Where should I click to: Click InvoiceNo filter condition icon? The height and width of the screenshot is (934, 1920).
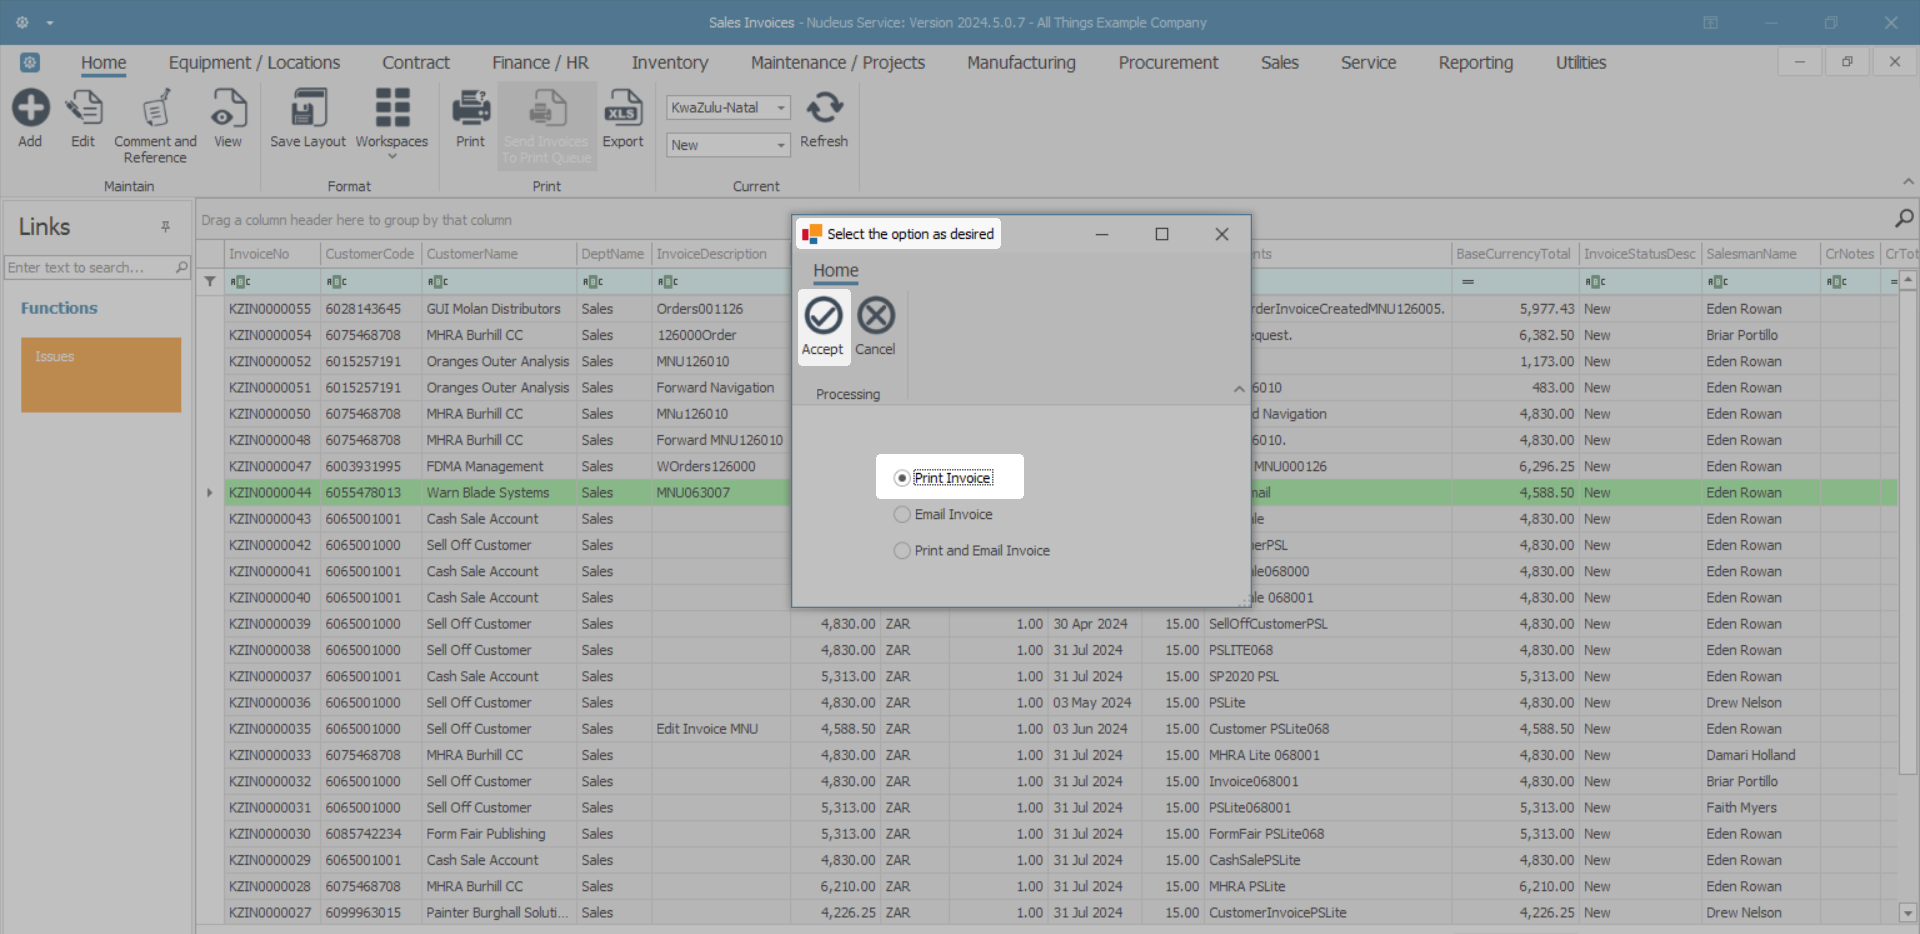240,282
